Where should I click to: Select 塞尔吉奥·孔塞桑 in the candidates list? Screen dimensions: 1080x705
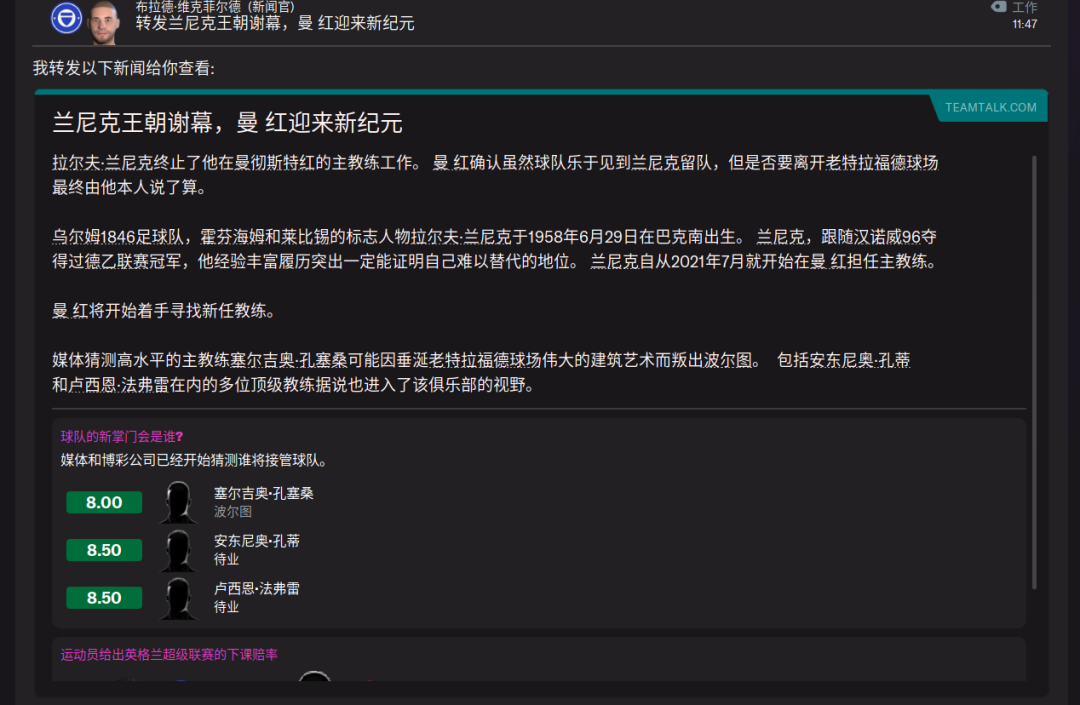[x=263, y=494]
